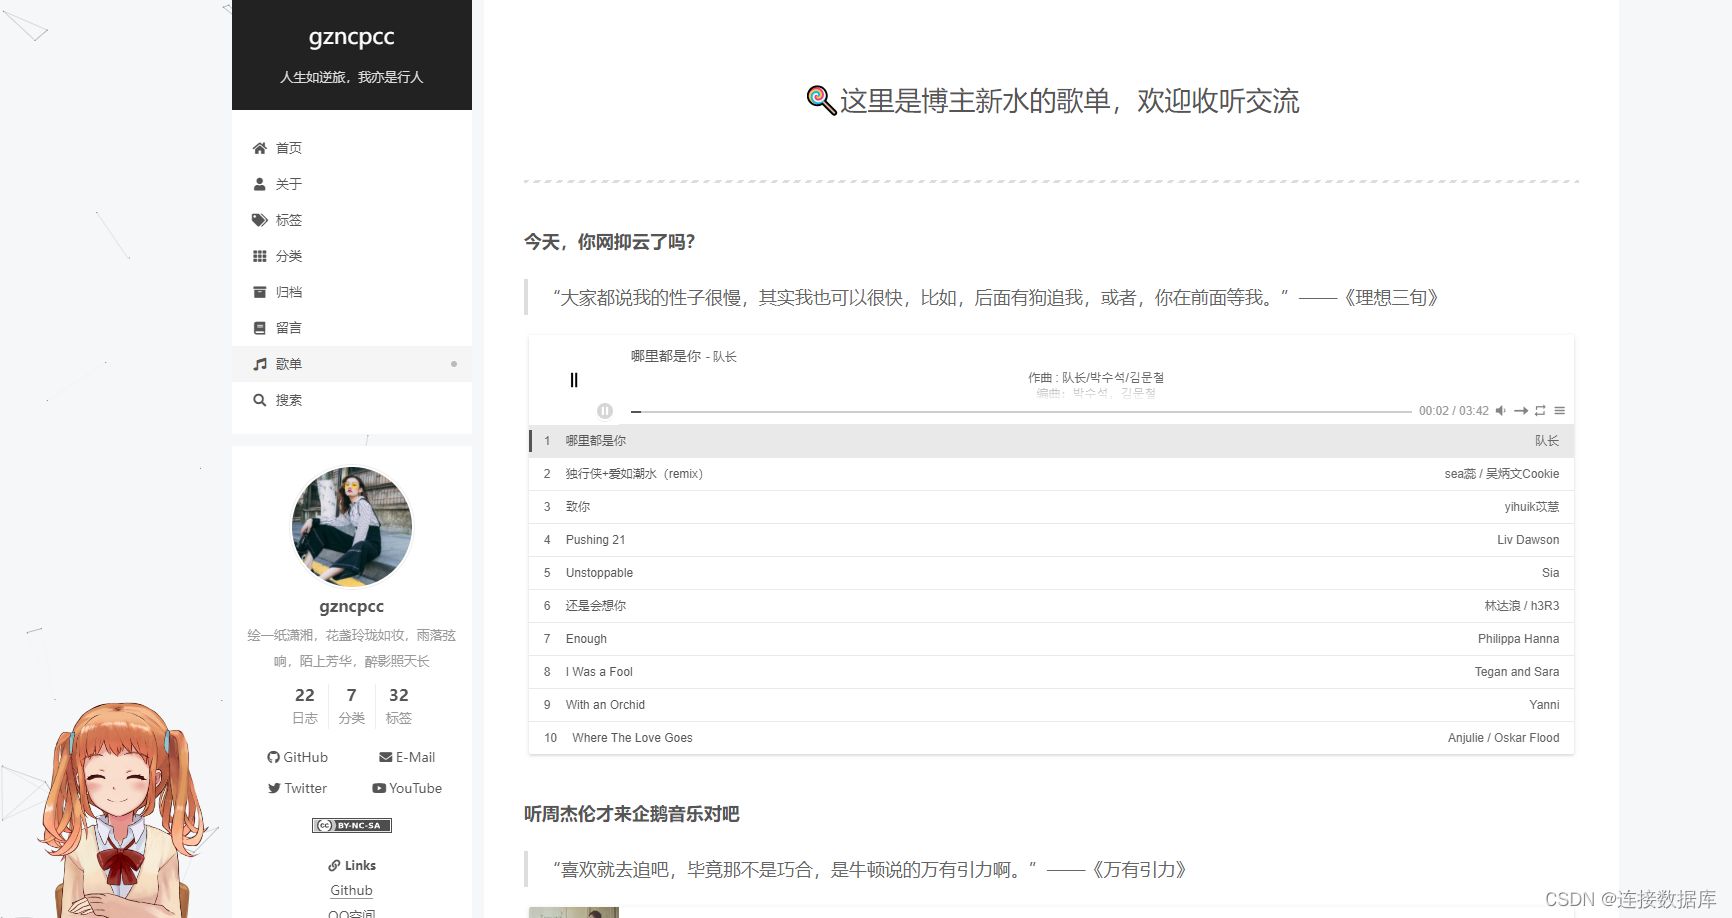Open the 归档 archive page
1732x918 pixels.
point(288,291)
